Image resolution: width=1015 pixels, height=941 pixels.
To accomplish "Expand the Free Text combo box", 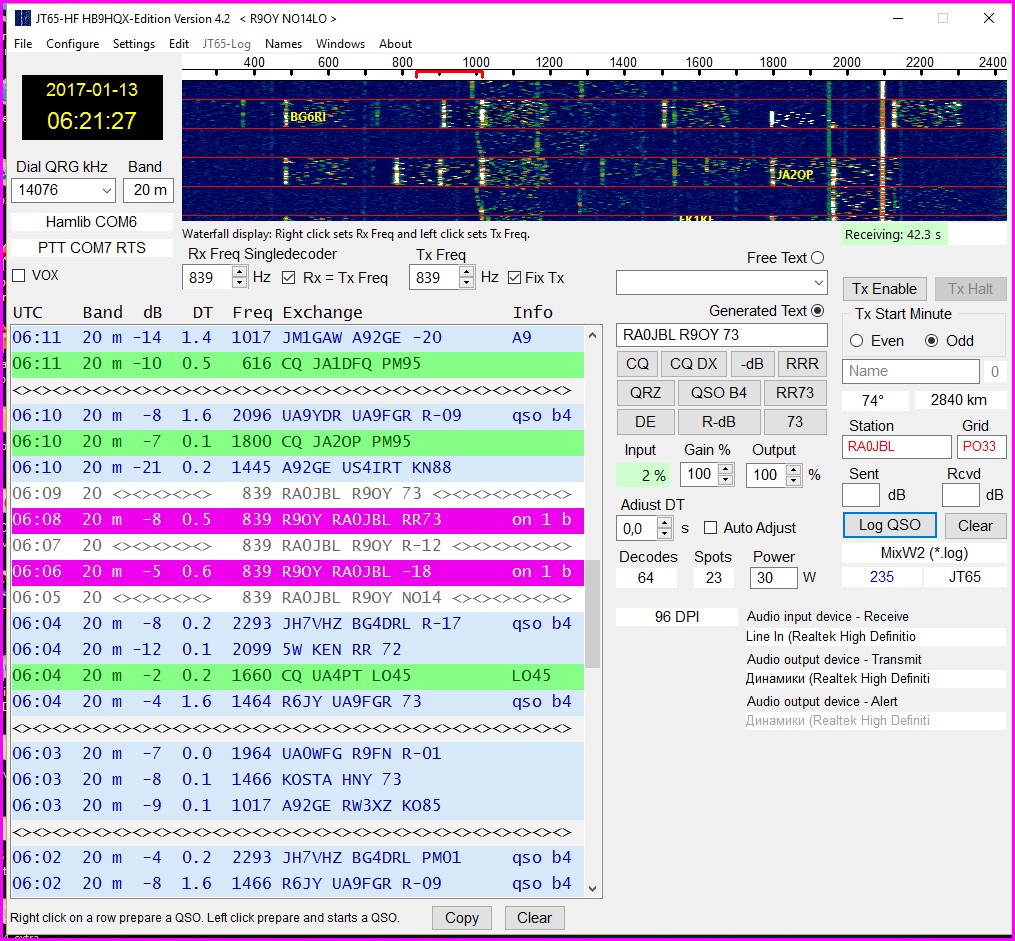I will [x=819, y=283].
